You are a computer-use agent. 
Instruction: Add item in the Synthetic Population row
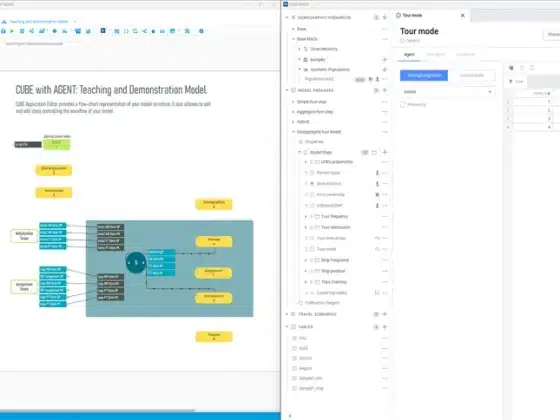(x=385, y=70)
